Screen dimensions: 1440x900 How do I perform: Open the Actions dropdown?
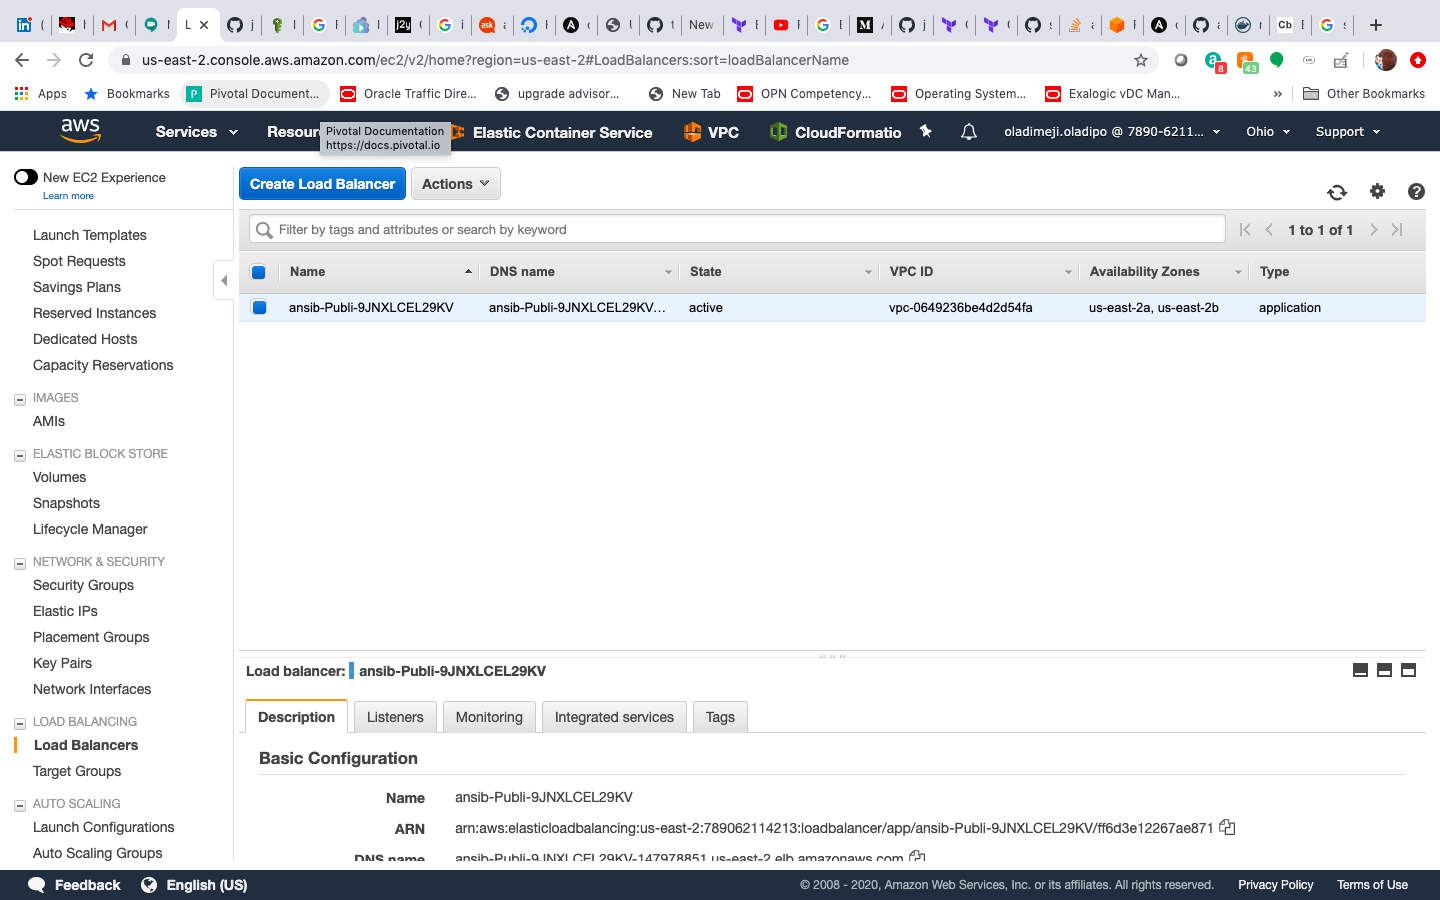pos(455,184)
